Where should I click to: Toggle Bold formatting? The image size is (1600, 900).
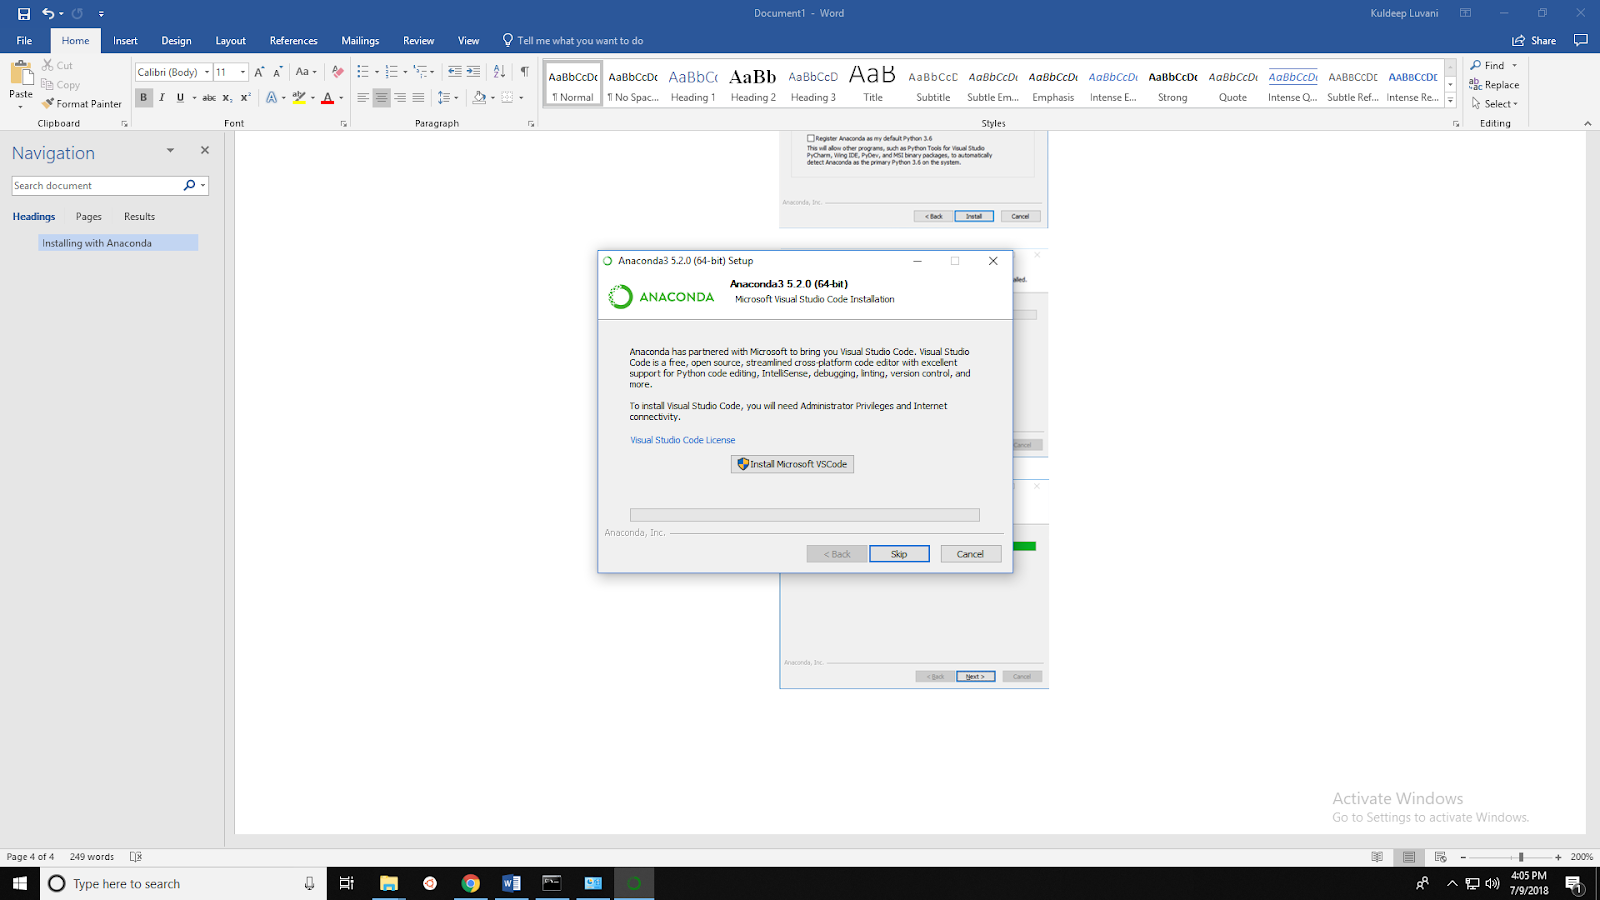[x=143, y=98]
